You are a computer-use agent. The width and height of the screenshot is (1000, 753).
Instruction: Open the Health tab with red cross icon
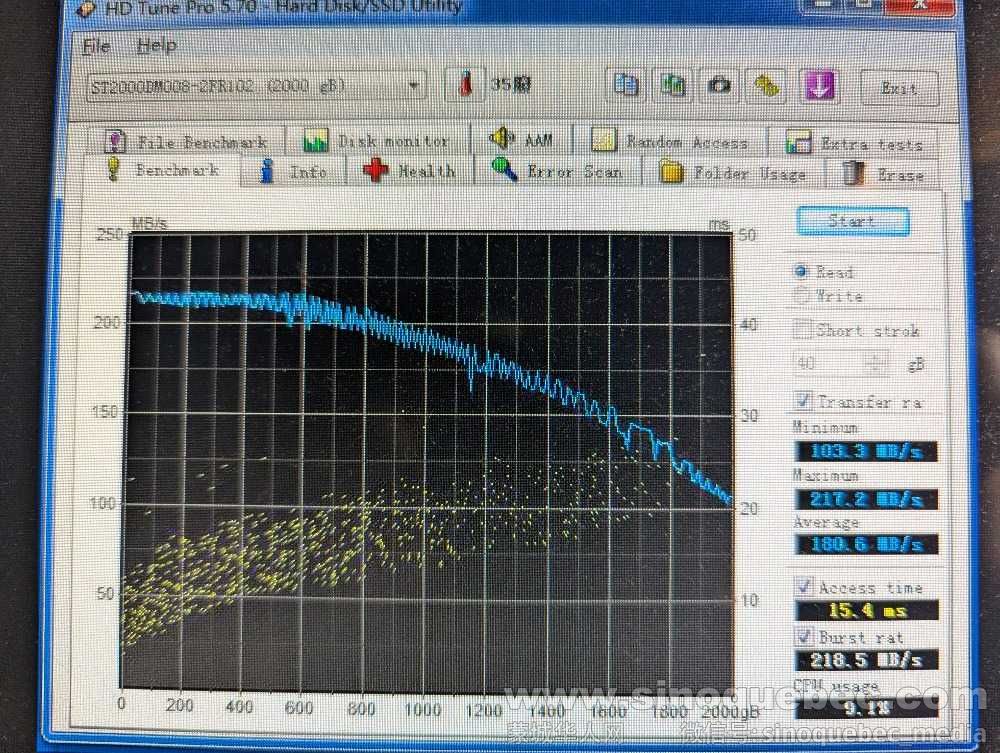pos(410,171)
